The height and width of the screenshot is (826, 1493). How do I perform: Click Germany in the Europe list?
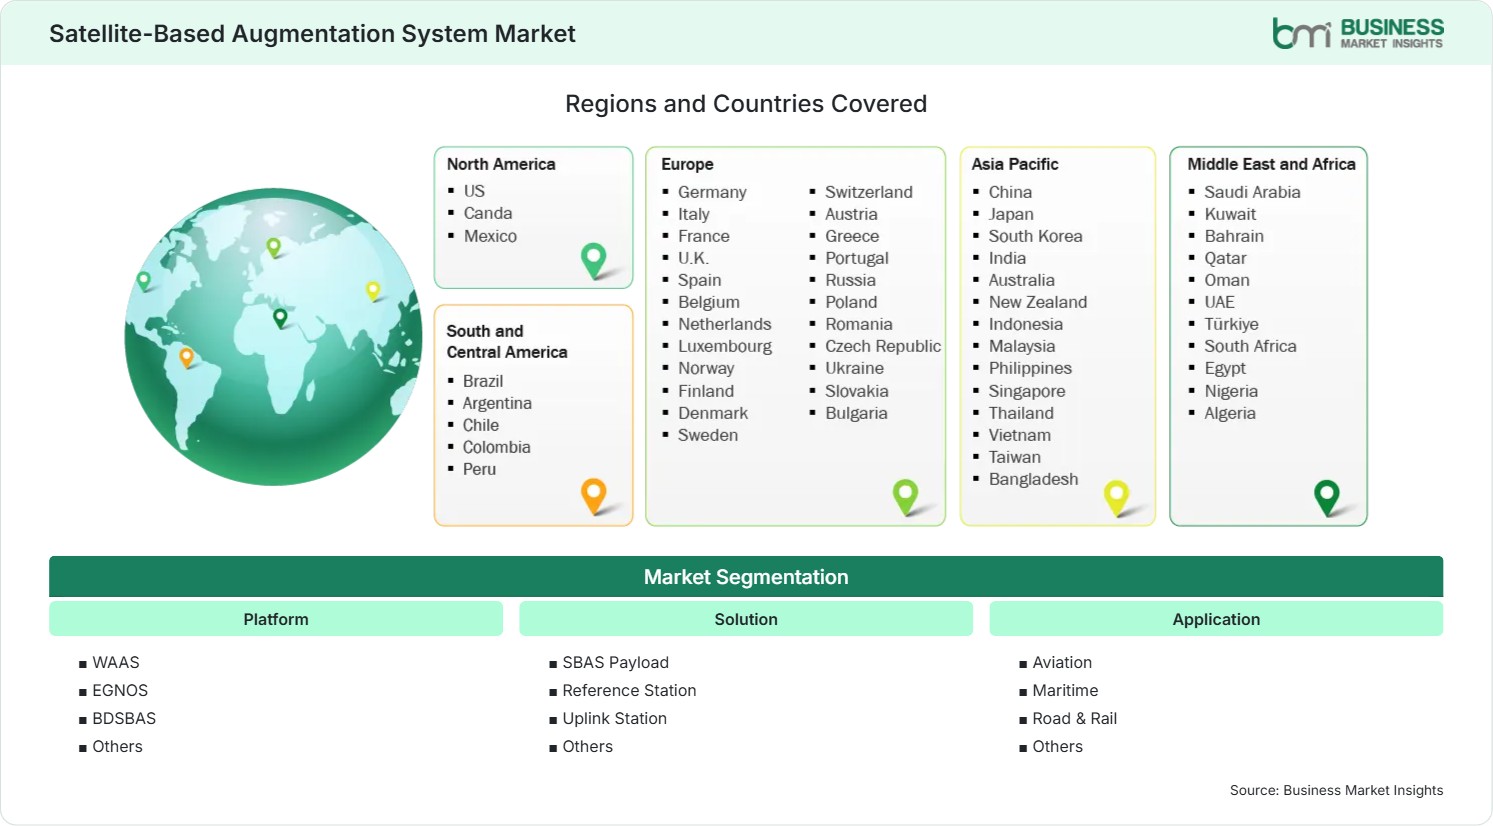(x=712, y=192)
